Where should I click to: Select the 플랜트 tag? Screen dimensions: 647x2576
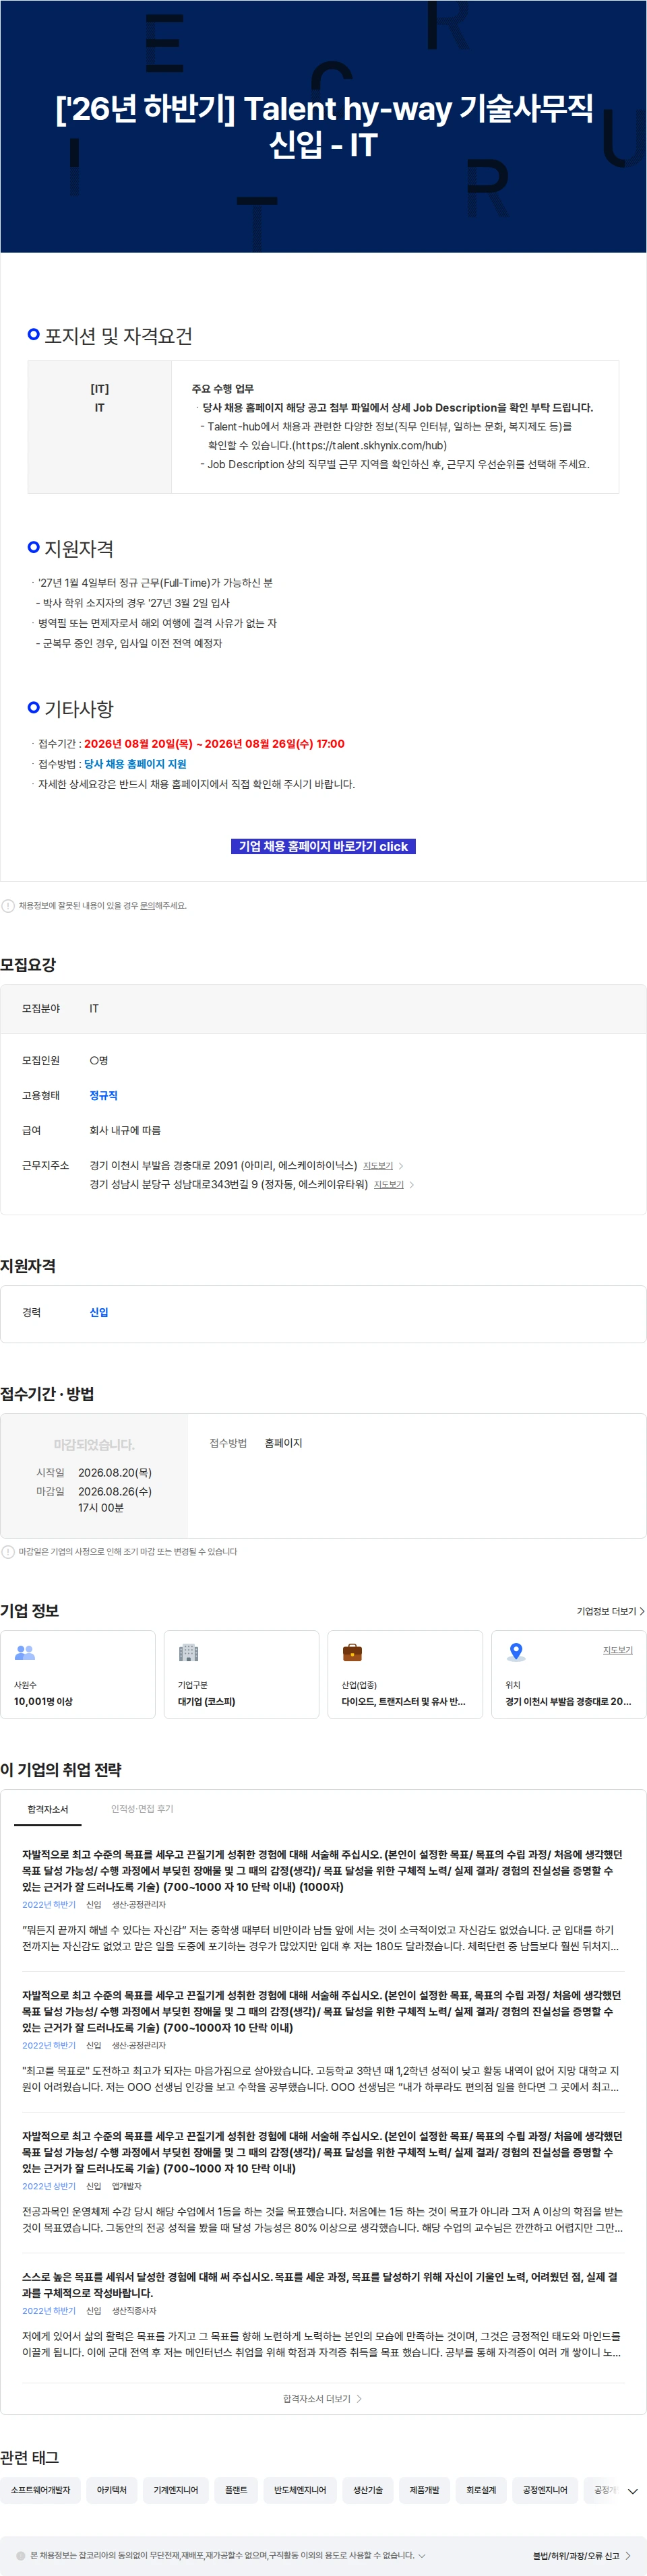(236, 2490)
